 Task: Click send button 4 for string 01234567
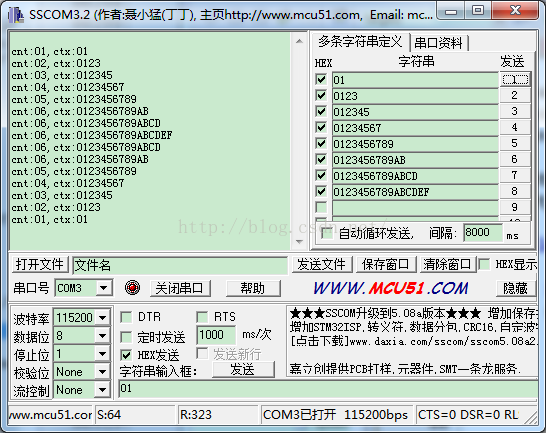pos(515,127)
